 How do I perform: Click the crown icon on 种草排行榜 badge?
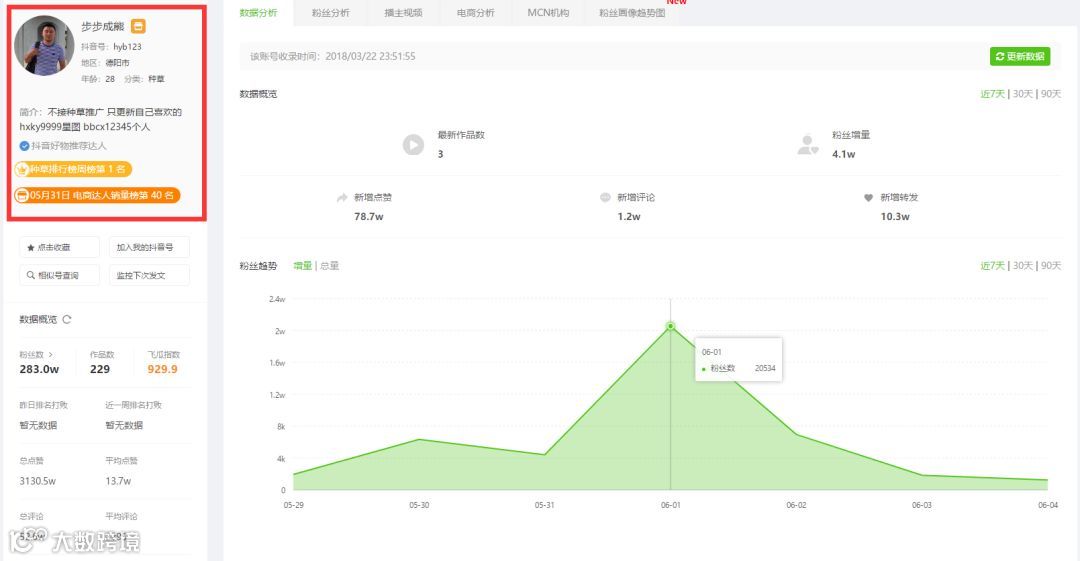tap(22, 169)
